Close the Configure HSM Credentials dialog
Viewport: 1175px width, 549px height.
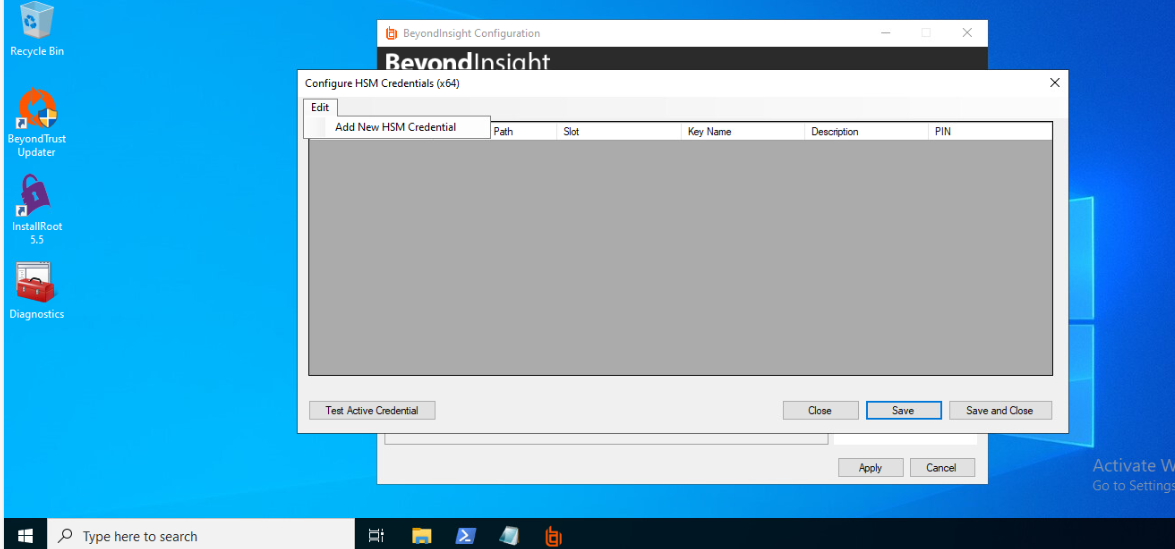pos(1054,82)
